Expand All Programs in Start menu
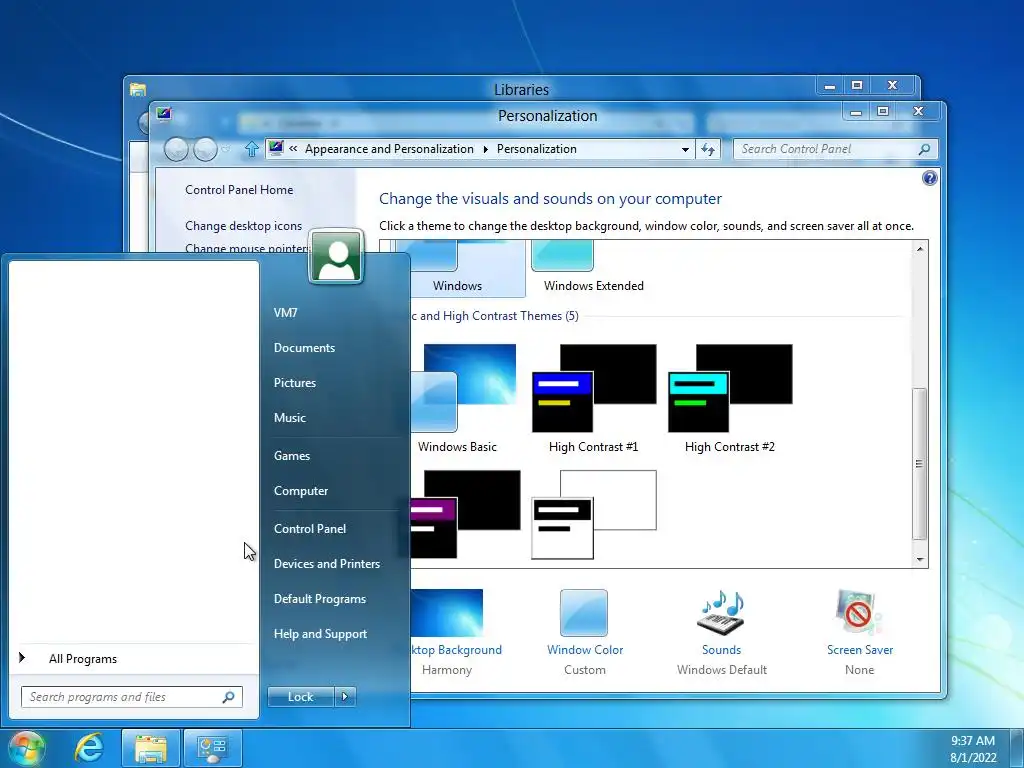This screenshot has width=1024, height=768. tap(83, 658)
